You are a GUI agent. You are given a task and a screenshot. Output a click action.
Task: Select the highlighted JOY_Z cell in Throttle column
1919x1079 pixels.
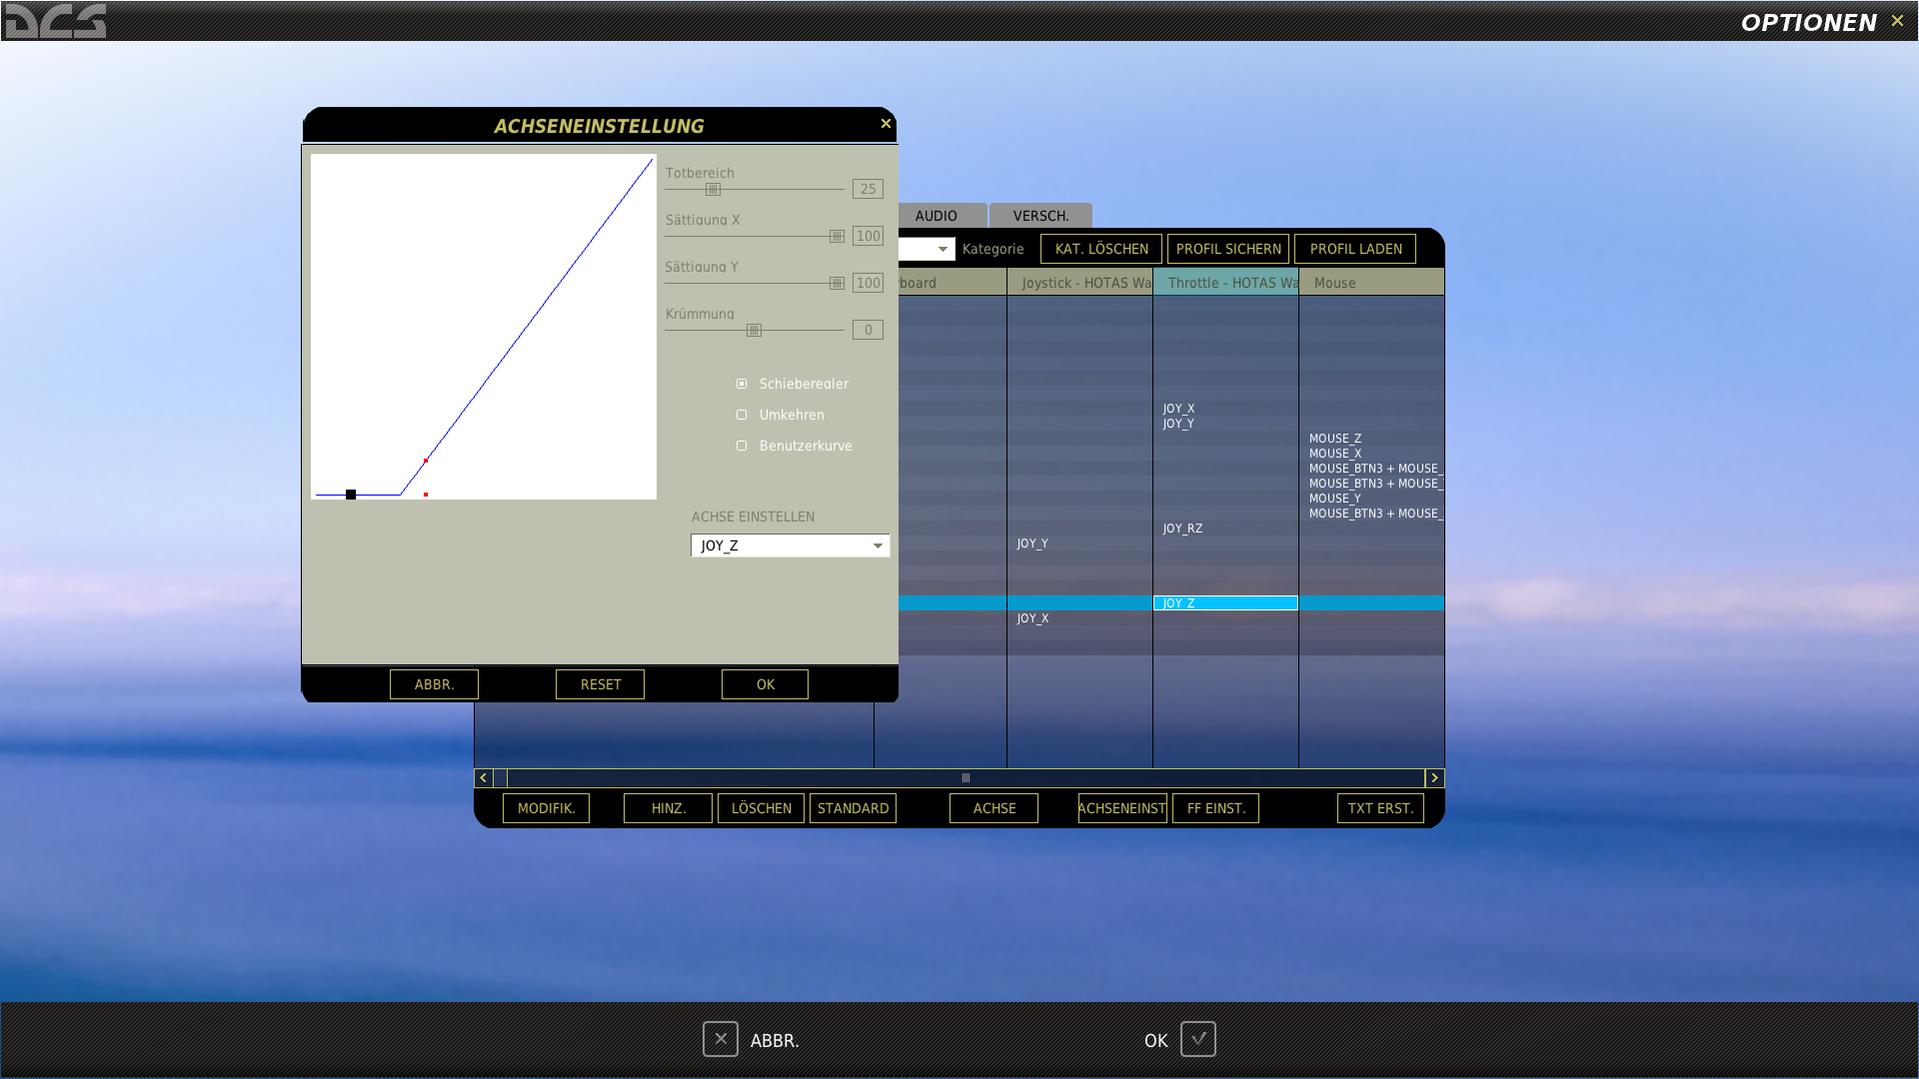1226,603
